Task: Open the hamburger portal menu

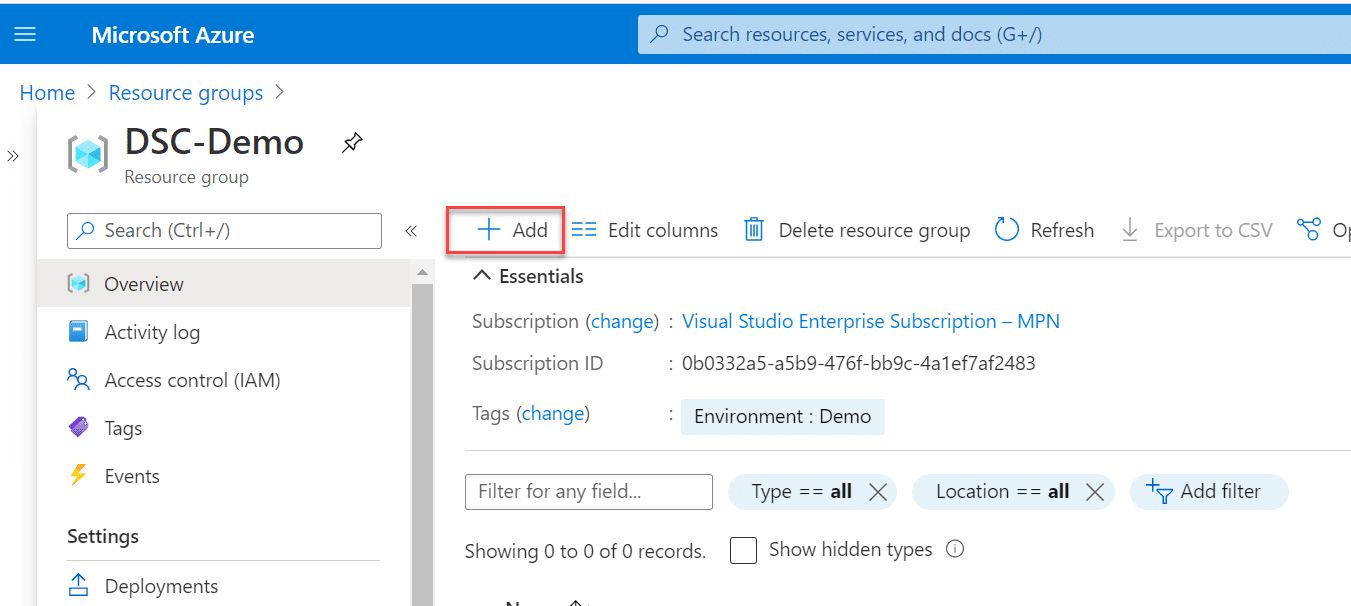Action: (x=25, y=34)
